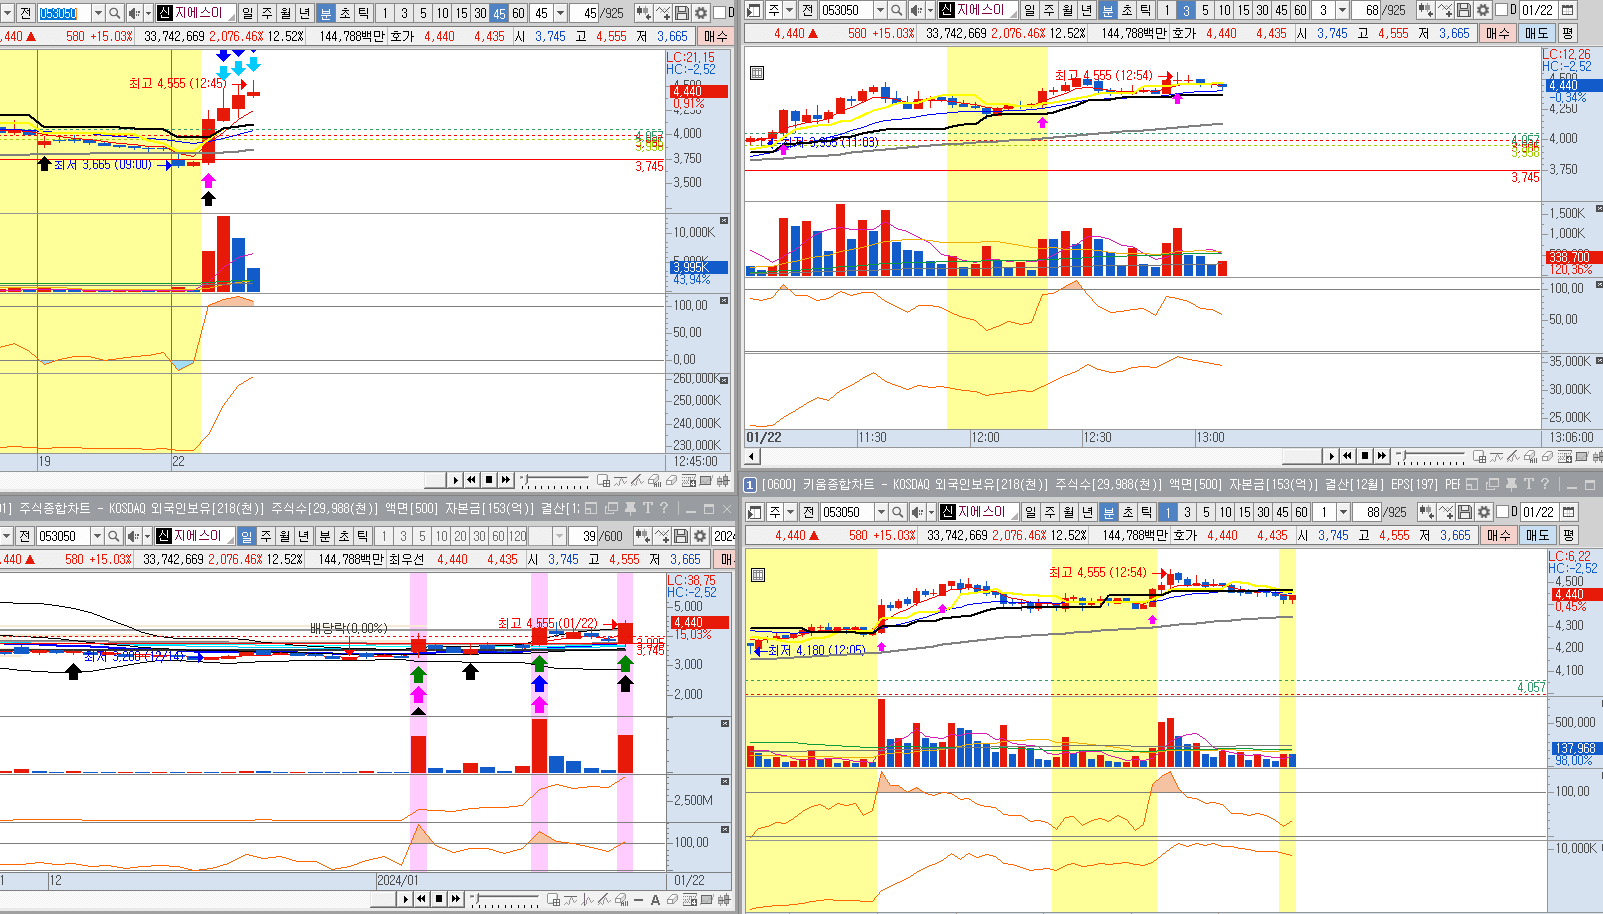Click 매도 sell button in top-right chart
This screenshot has width=1603, height=914.
pyautogui.click(x=1536, y=33)
